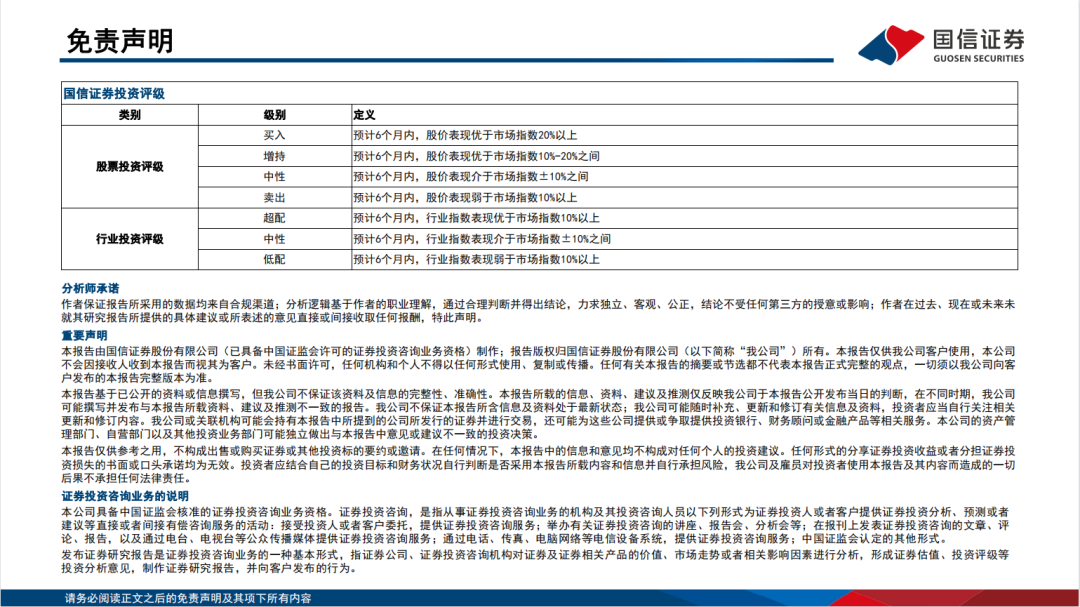Click the Guosen Securities logo
The width and height of the screenshot is (1080, 607).
tap(941, 45)
